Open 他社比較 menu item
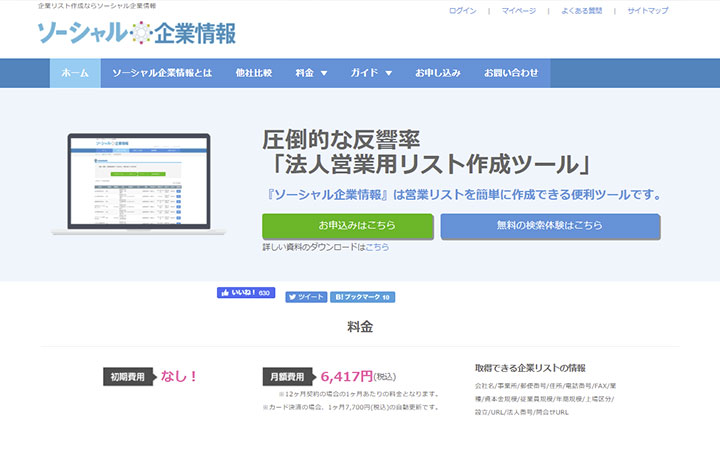 [253, 73]
